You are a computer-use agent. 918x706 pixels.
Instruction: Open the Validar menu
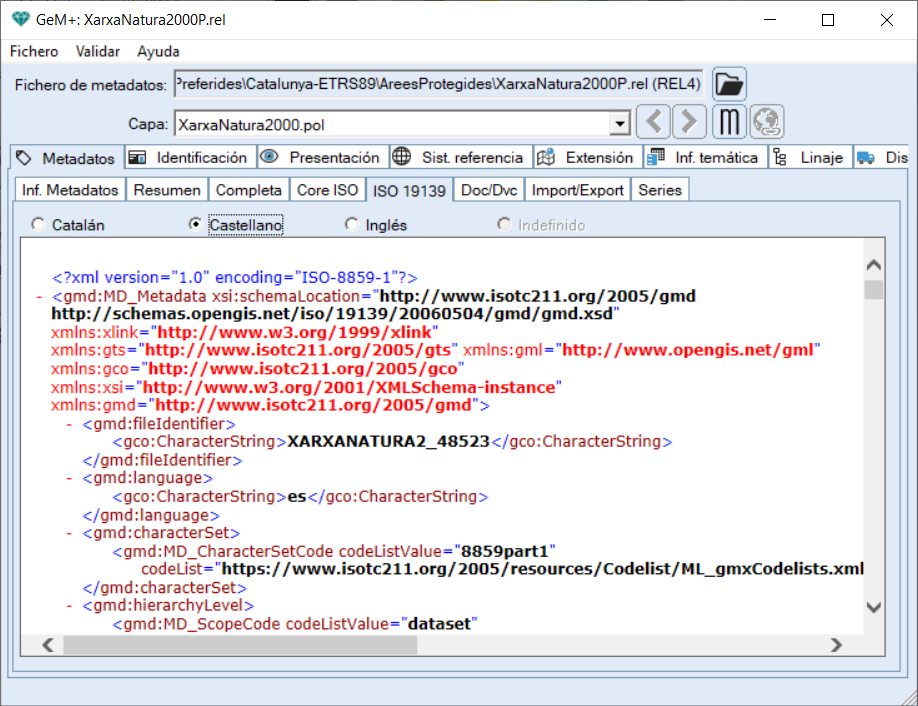point(97,51)
